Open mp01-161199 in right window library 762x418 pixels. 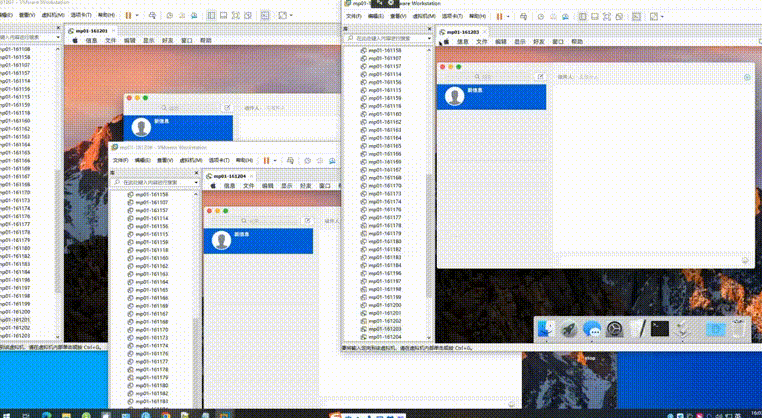click(384, 297)
